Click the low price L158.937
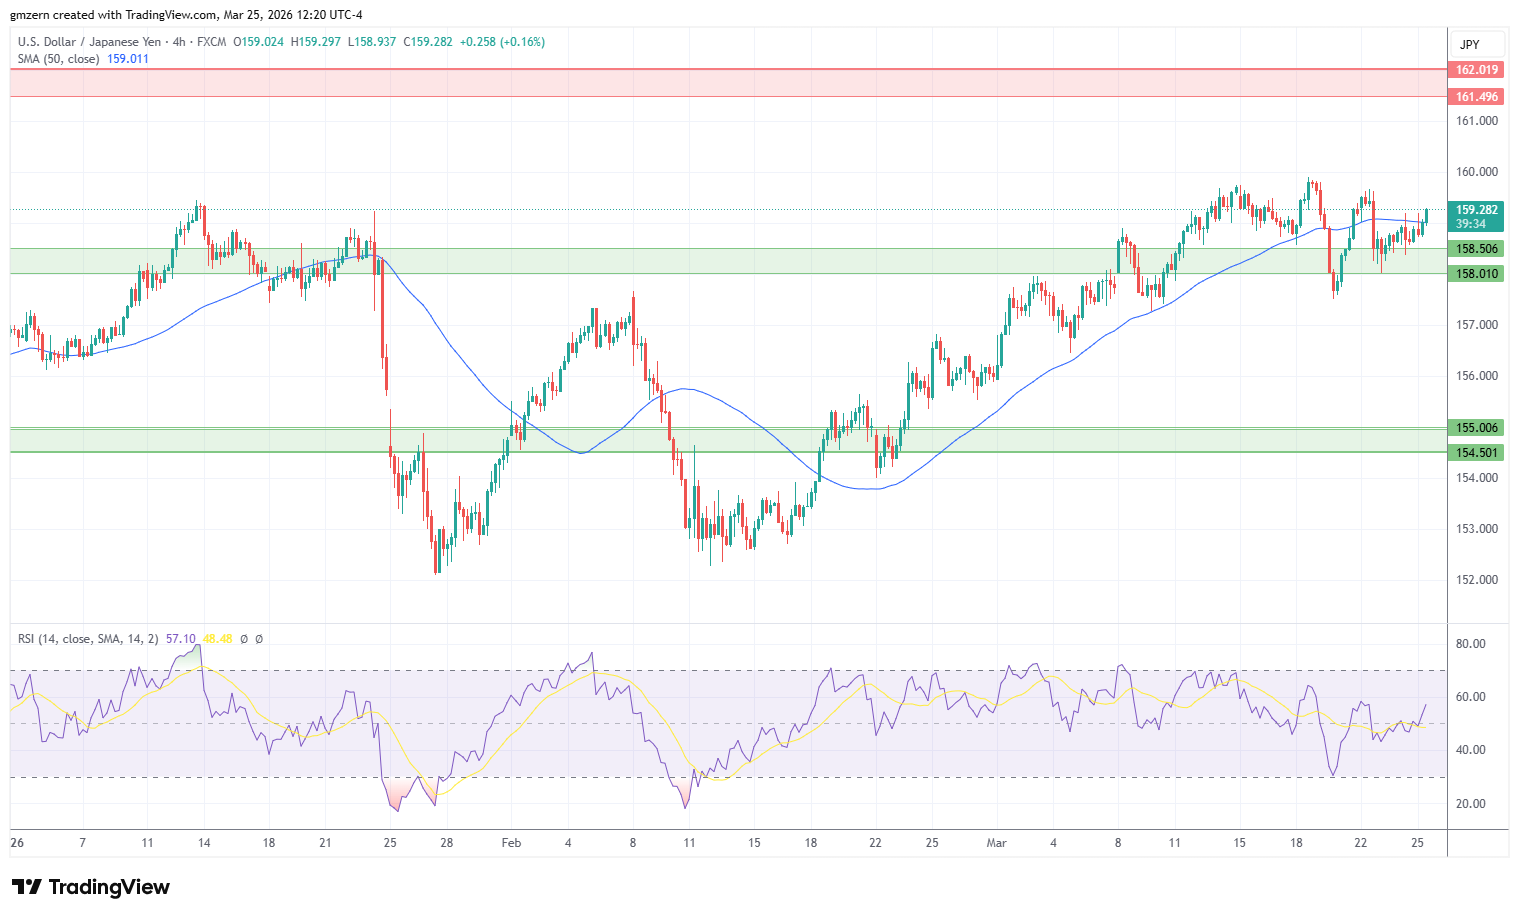1519x917 pixels. point(372,42)
